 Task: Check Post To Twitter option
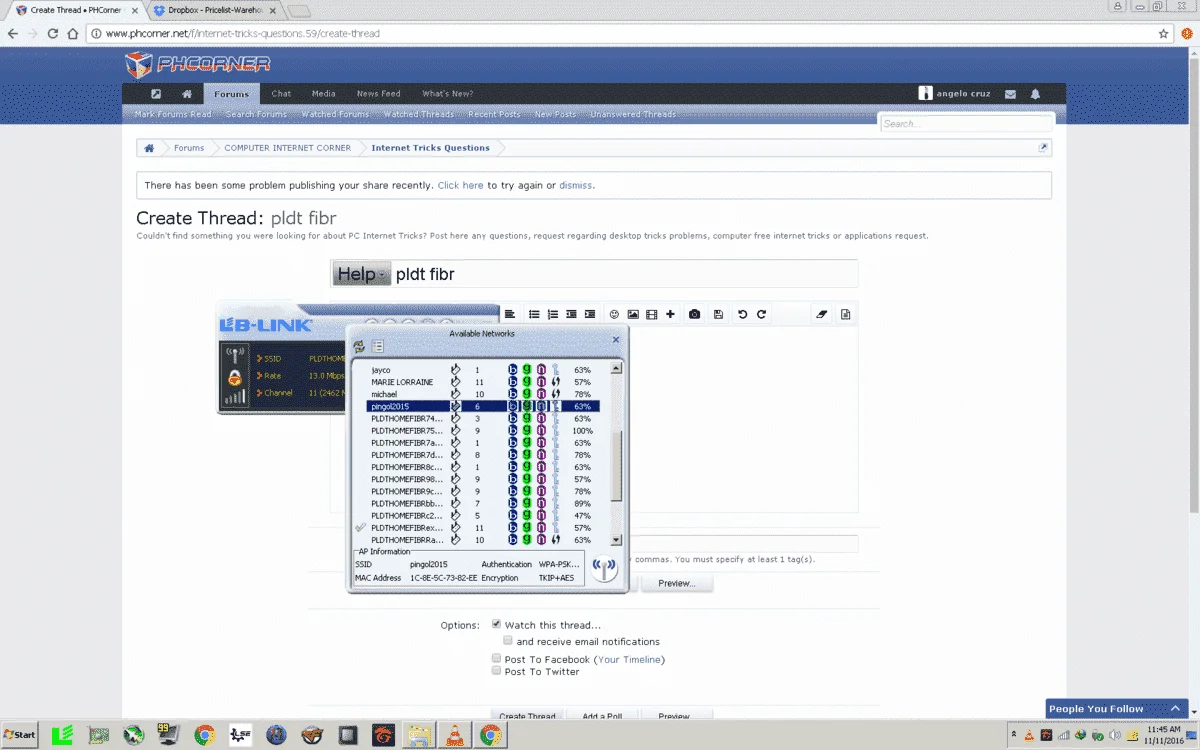point(496,671)
